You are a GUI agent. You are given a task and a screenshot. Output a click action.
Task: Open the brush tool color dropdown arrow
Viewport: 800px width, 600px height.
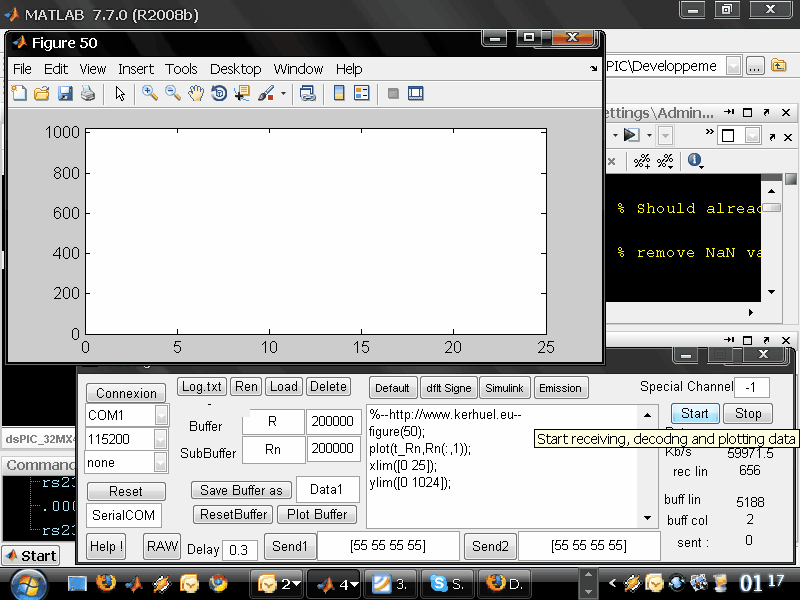tap(284, 94)
